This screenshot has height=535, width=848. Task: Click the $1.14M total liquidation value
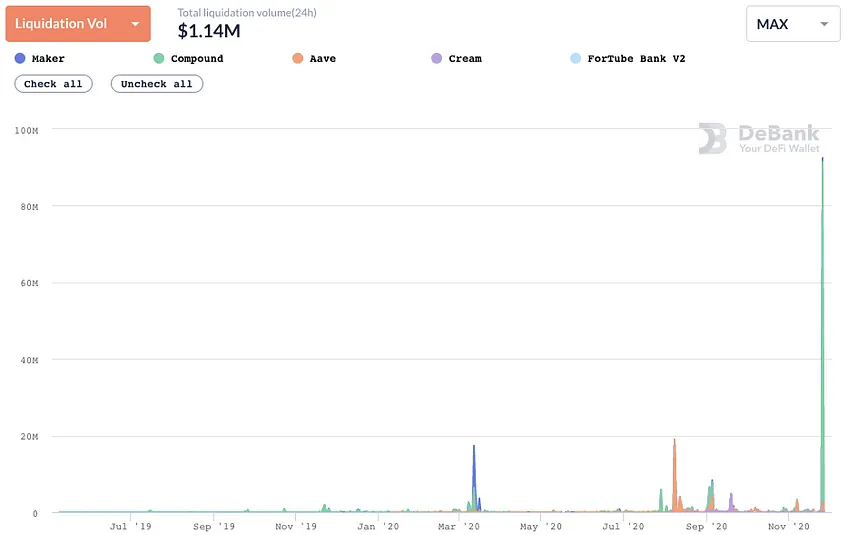(209, 31)
